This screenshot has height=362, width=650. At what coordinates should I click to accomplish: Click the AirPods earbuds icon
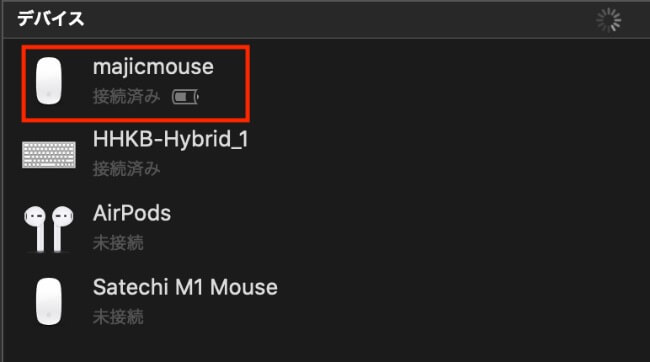pyautogui.click(x=49, y=229)
